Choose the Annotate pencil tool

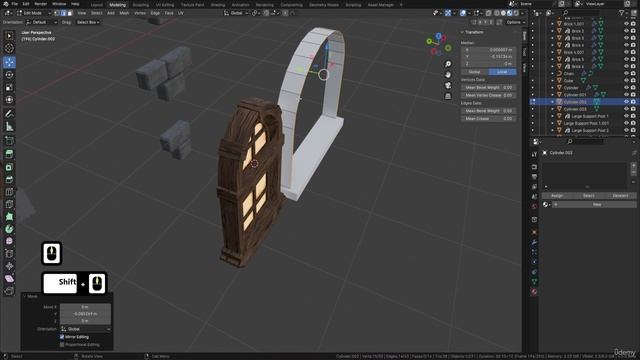click(9, 114)
